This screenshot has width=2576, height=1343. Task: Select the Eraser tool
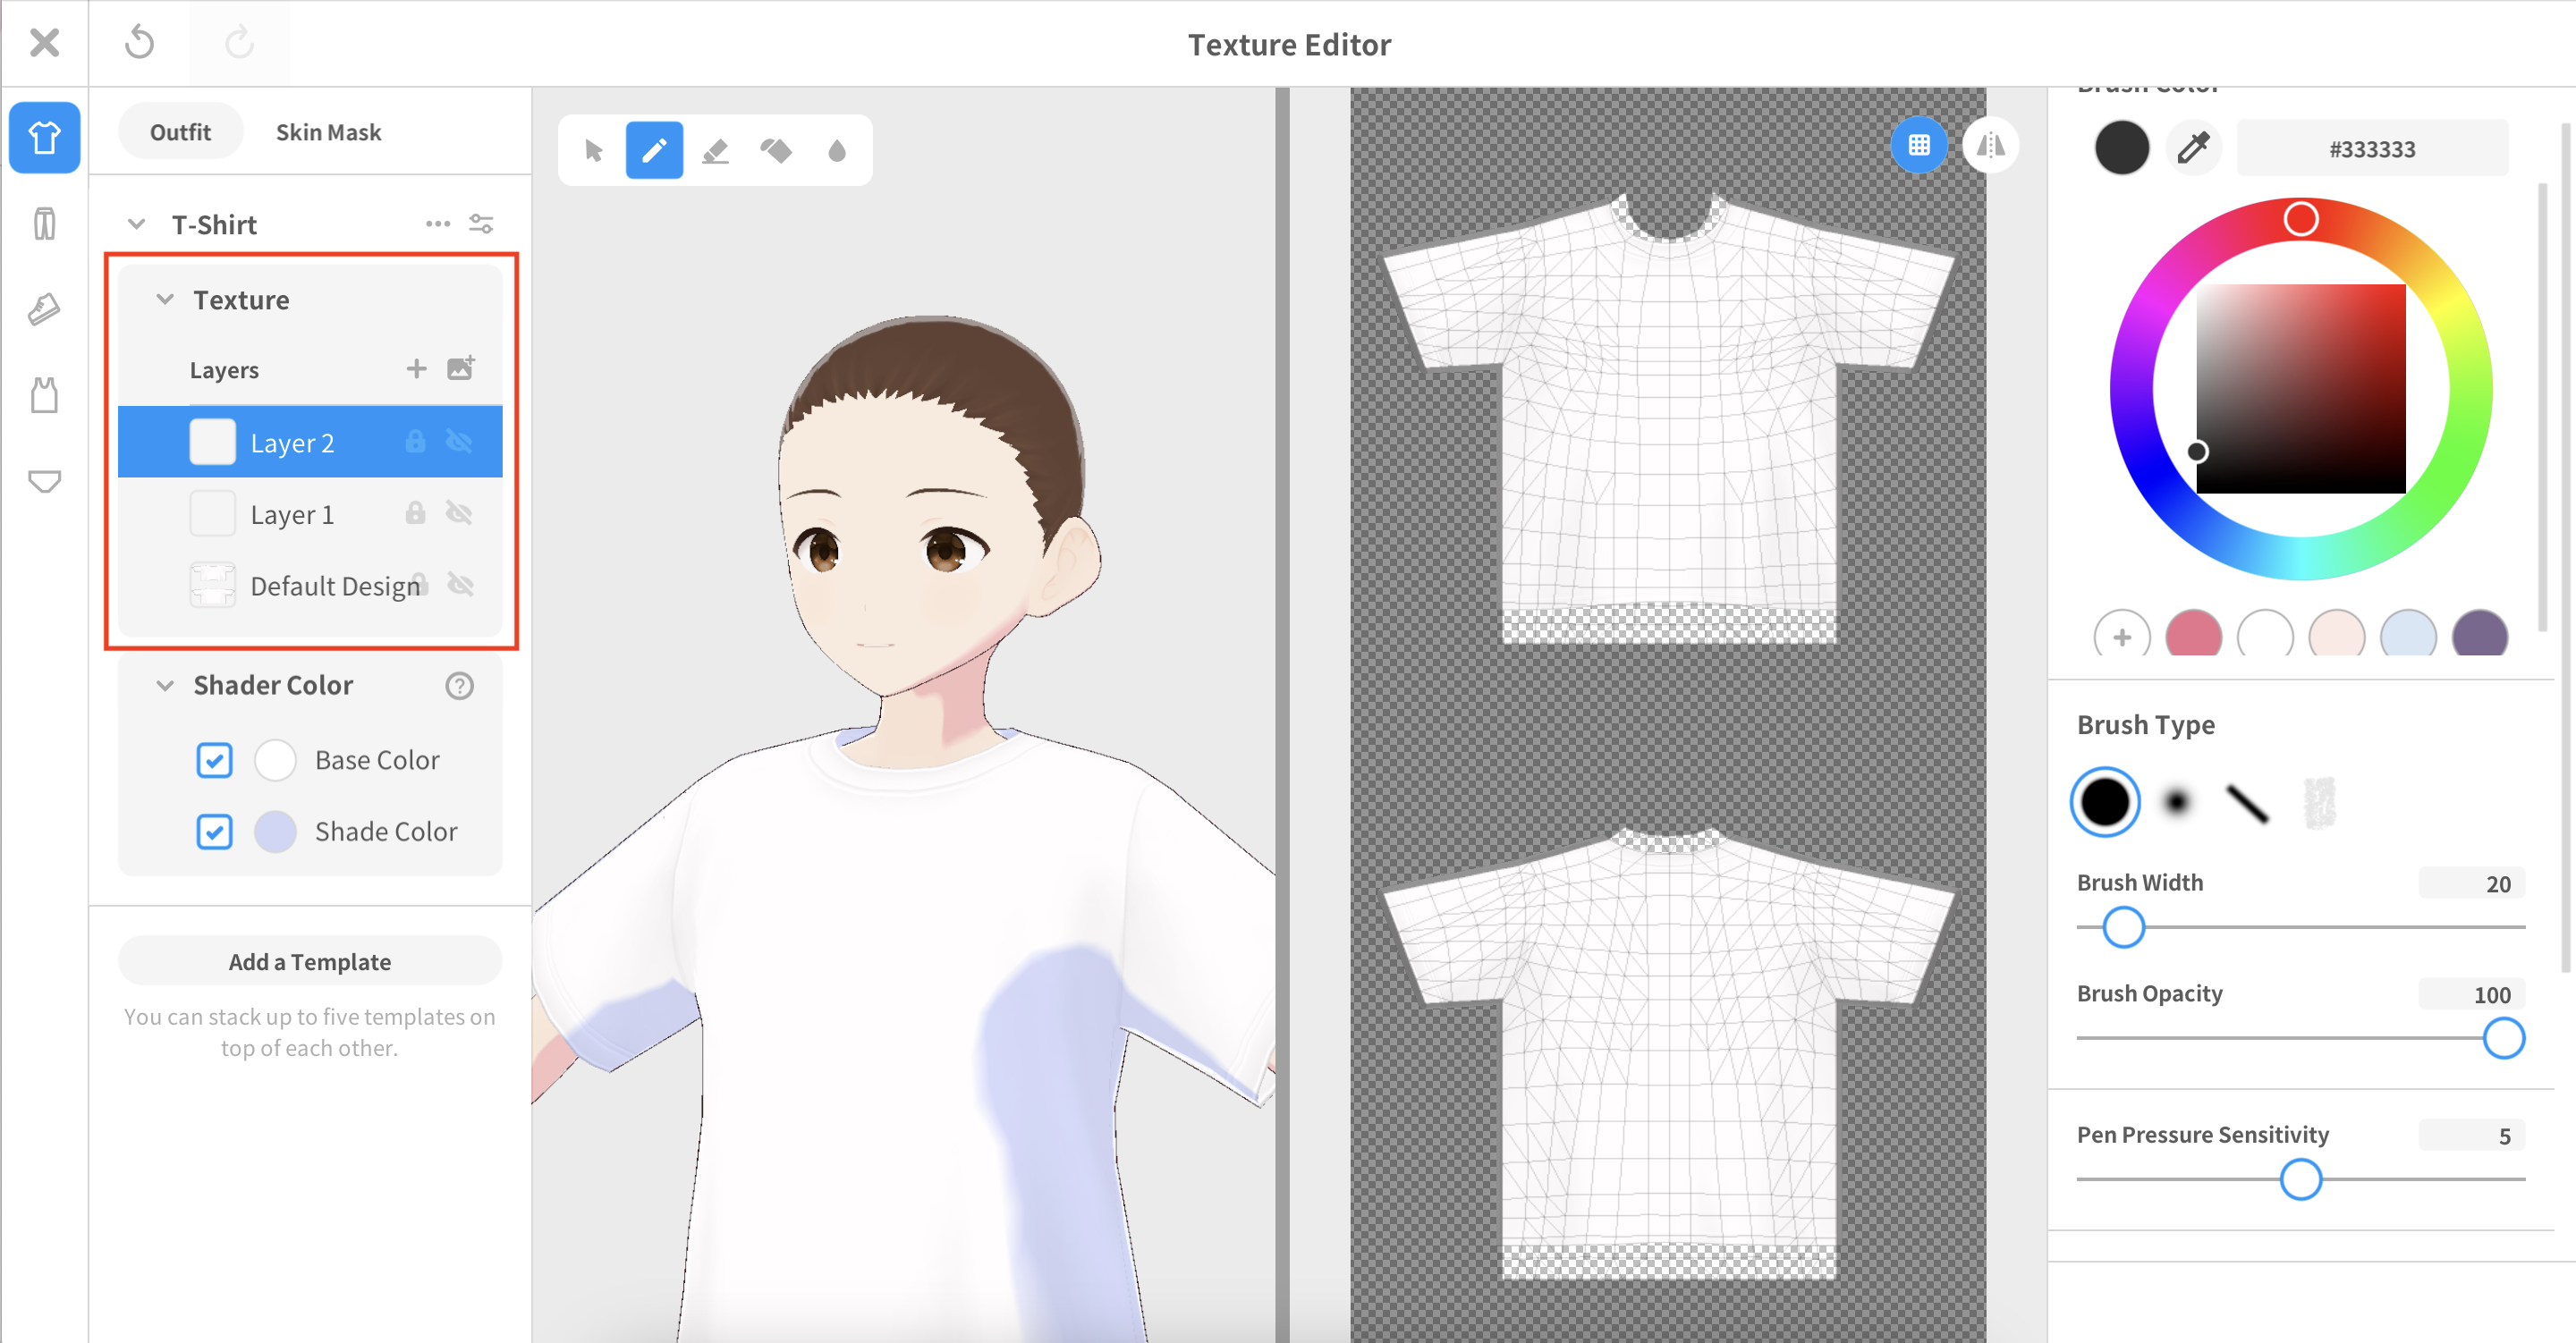715,151
